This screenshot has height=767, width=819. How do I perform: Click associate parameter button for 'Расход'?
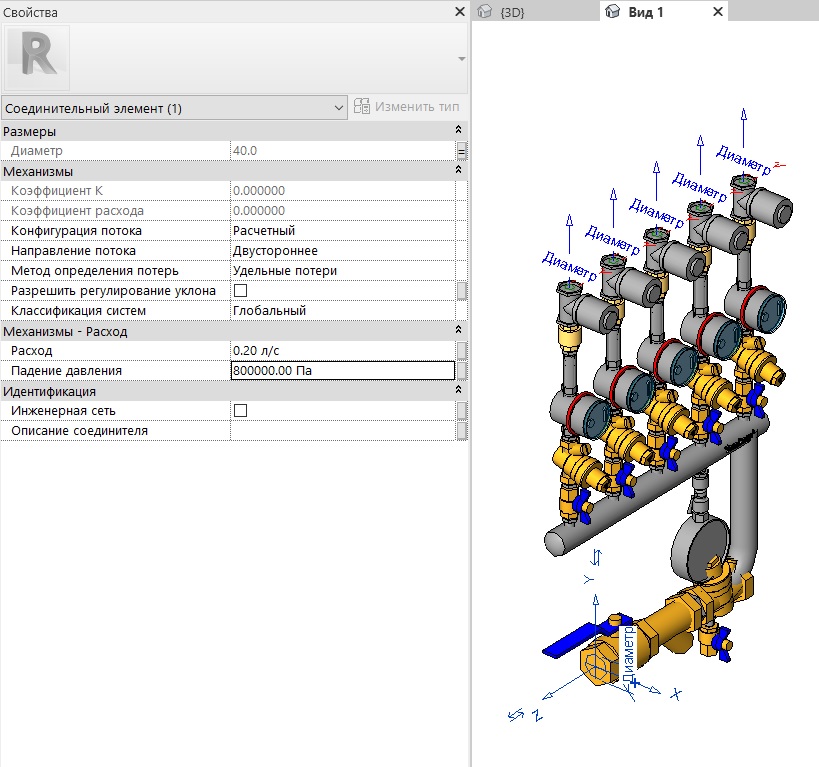(x=461, y=351)
